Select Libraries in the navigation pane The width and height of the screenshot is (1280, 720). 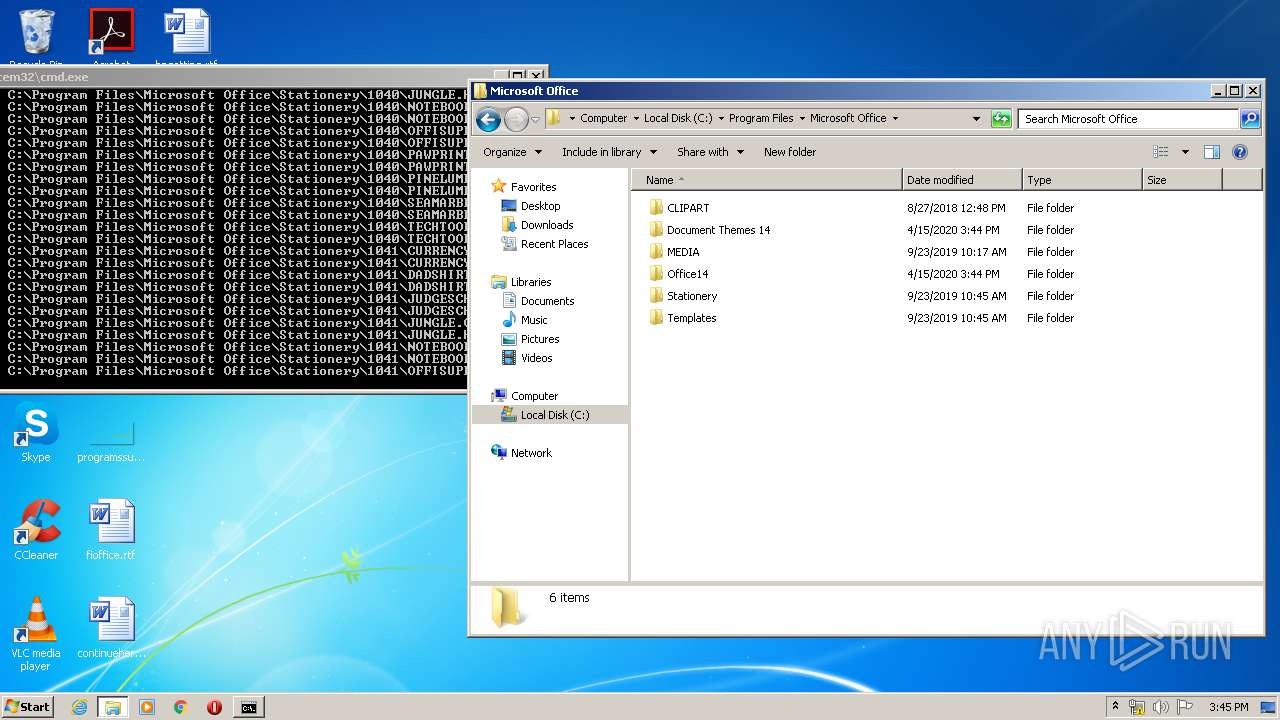[531, 282]
